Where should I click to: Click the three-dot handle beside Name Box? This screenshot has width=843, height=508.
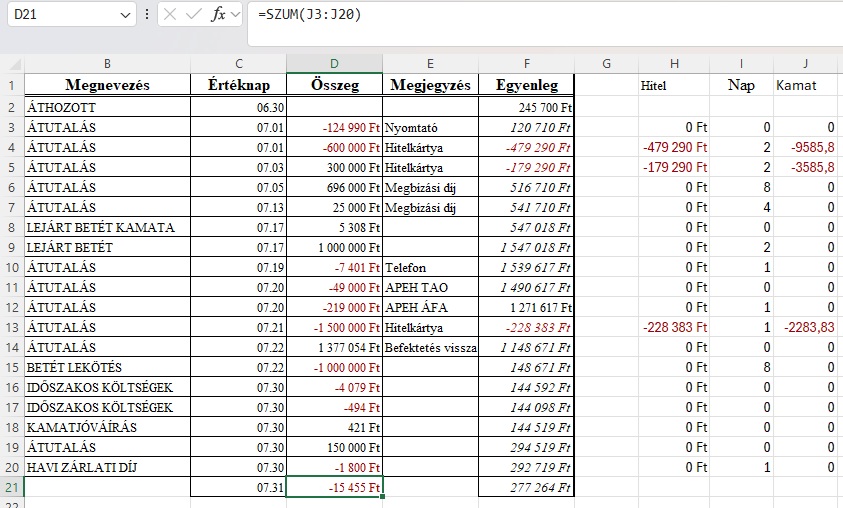(148, 16)
